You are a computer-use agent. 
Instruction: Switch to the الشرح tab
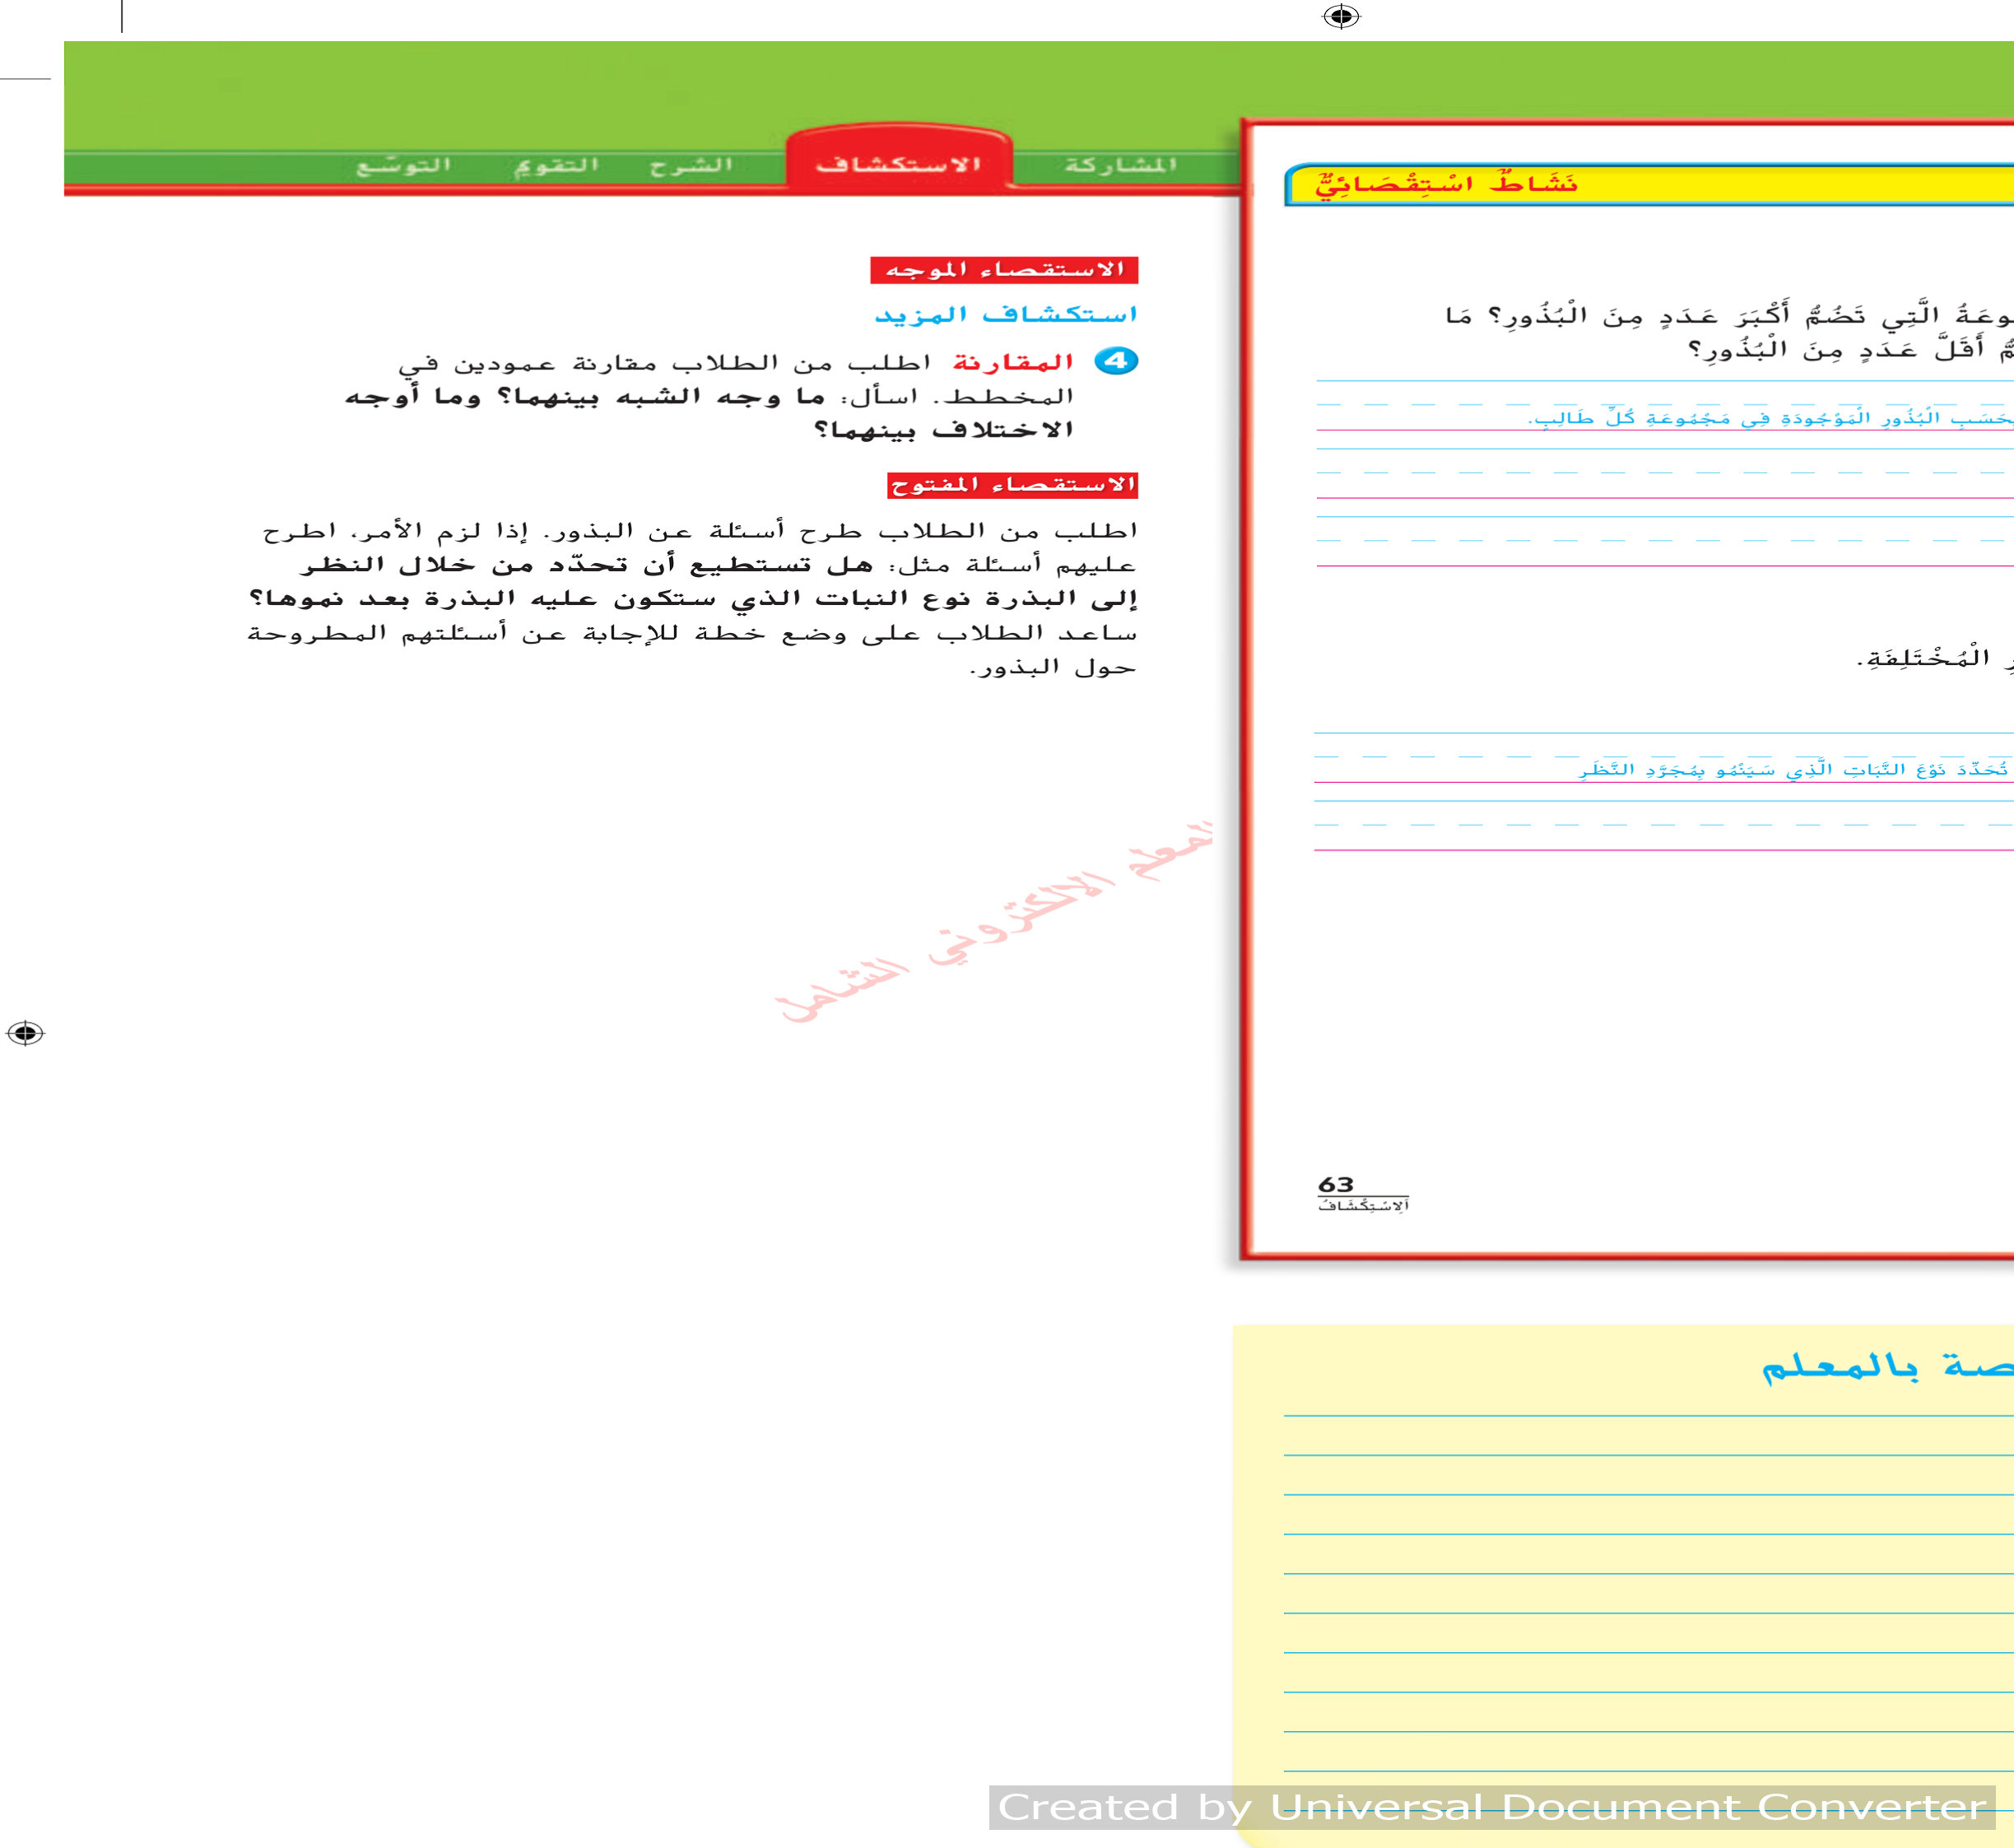click(690, 164)
